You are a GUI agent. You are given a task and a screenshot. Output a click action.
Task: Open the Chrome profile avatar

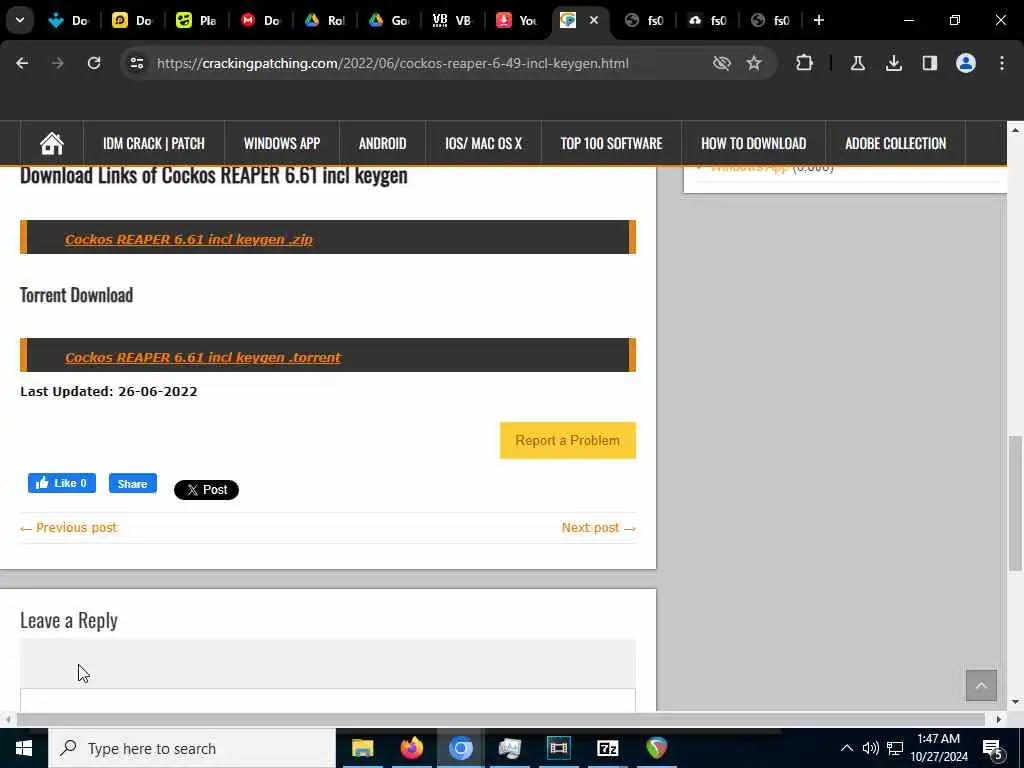(x=965, y=63)
